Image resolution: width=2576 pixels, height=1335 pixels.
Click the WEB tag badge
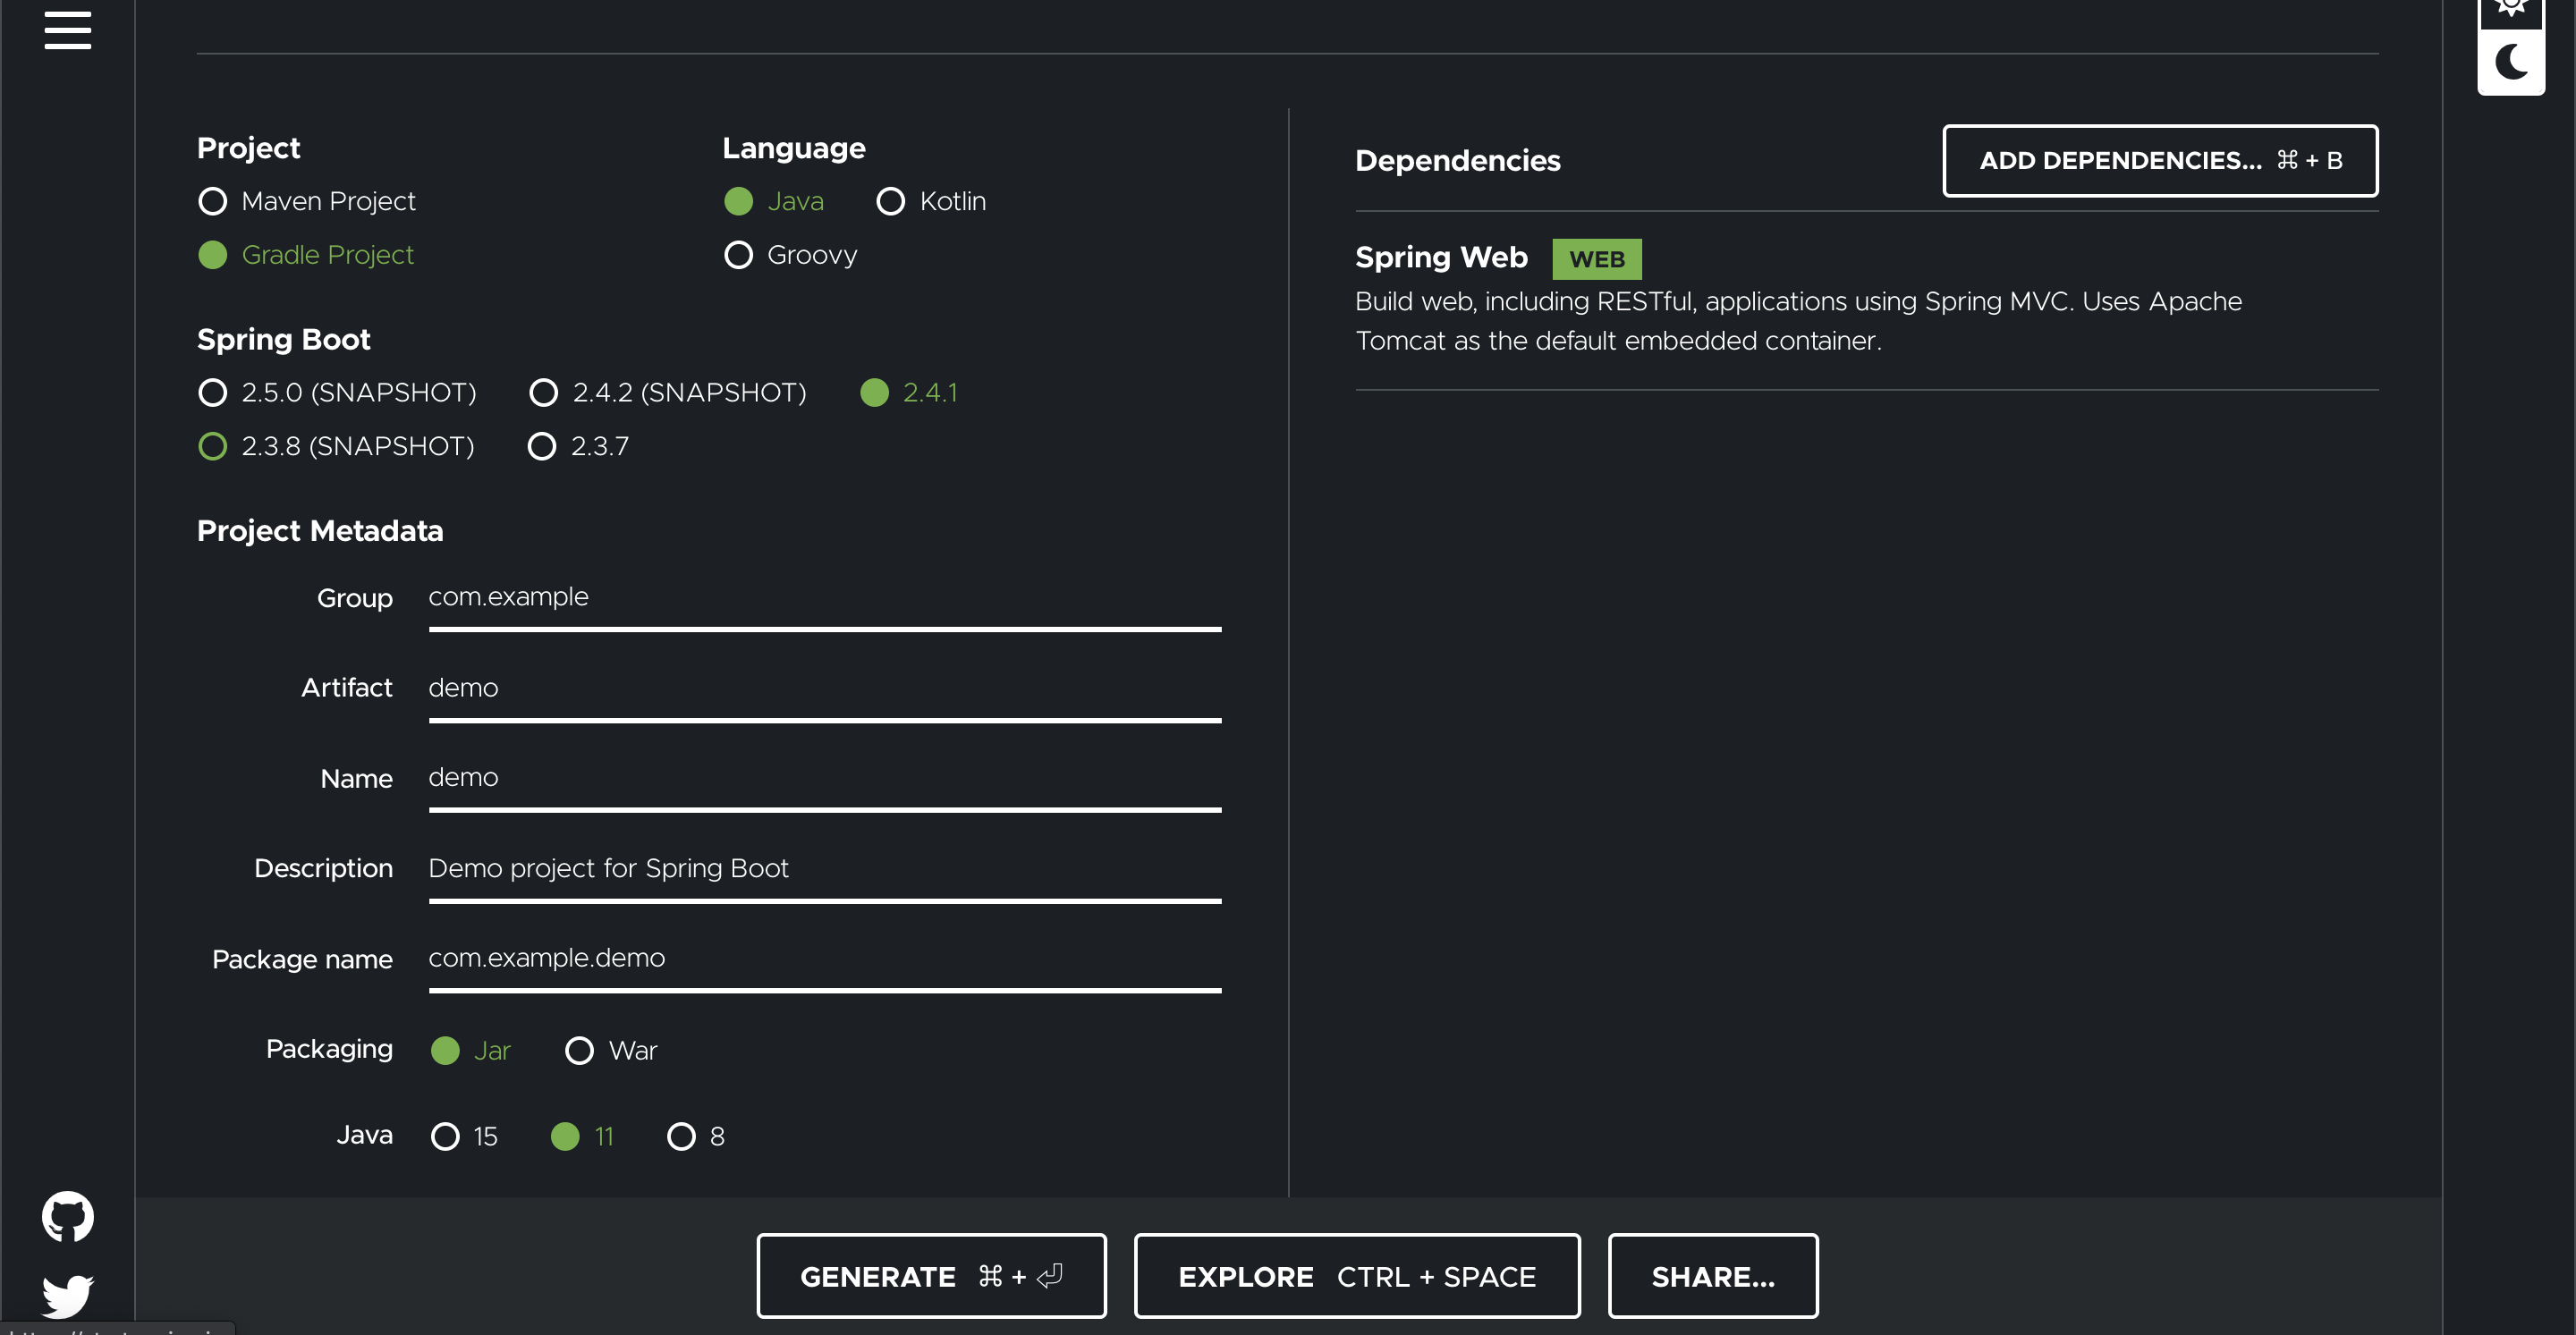(1596, 259)
